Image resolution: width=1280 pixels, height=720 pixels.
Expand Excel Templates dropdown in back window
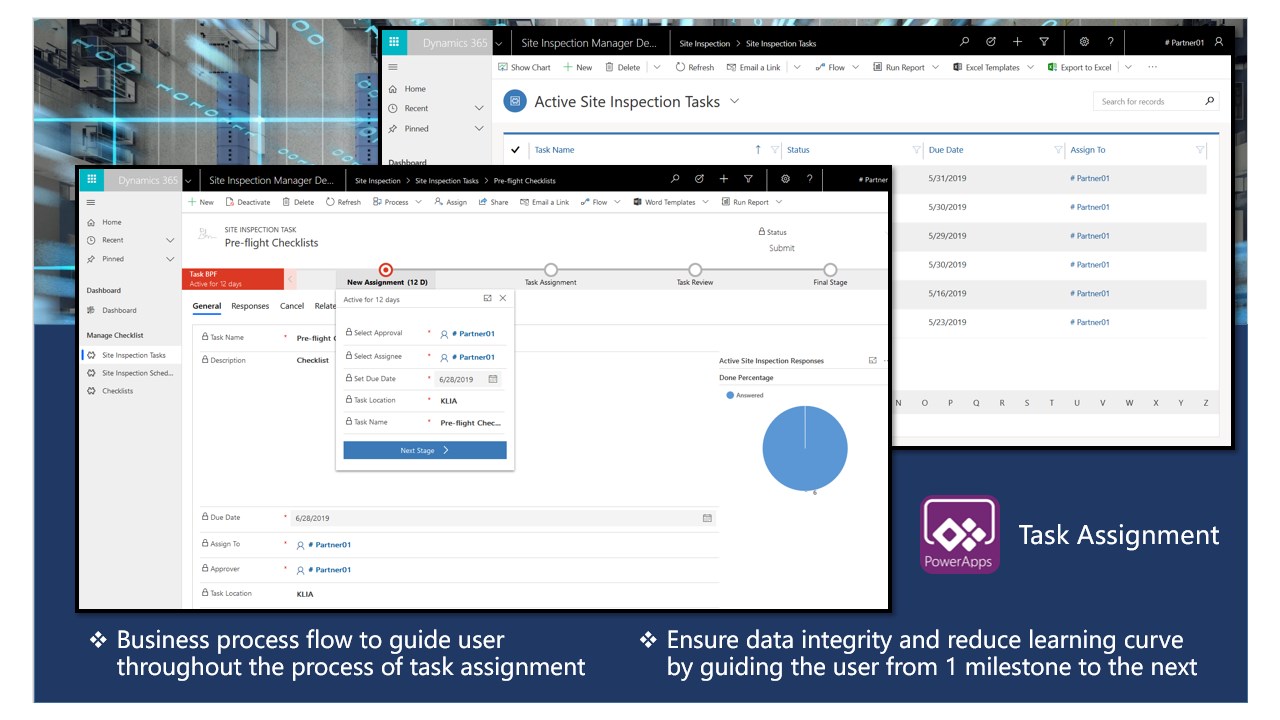pos(1032,67)
